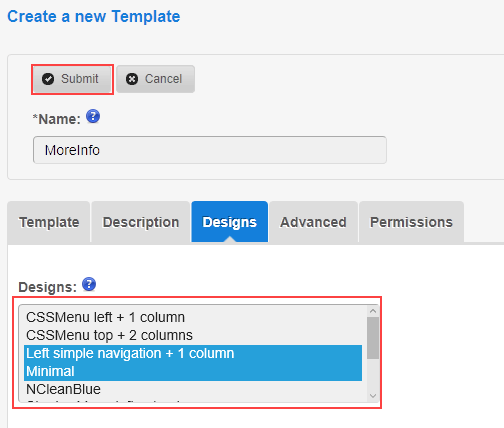
Task: Click the Name input field containing MoreInfo
Action: pos(210,150)
